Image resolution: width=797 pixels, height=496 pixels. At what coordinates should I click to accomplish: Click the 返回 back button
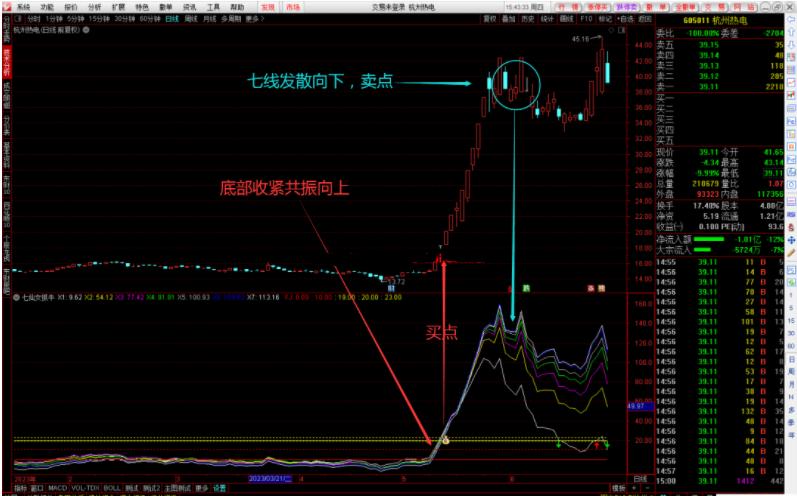pos(645,19)
